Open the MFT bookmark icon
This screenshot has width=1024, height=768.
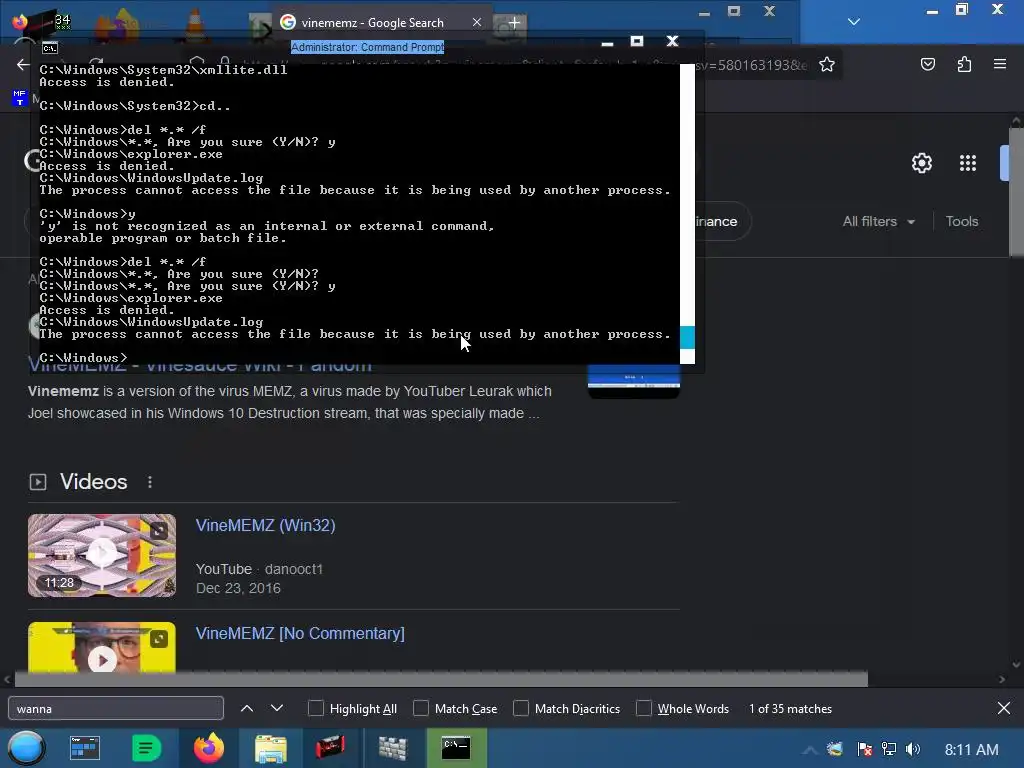pyautogui.click(x=19, y=98)
